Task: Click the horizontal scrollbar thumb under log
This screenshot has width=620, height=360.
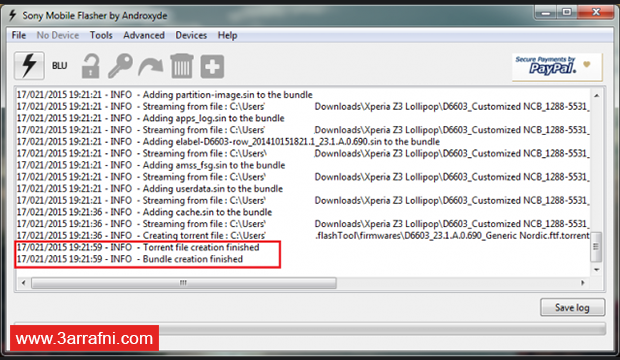Action: [x=184, y=282]
